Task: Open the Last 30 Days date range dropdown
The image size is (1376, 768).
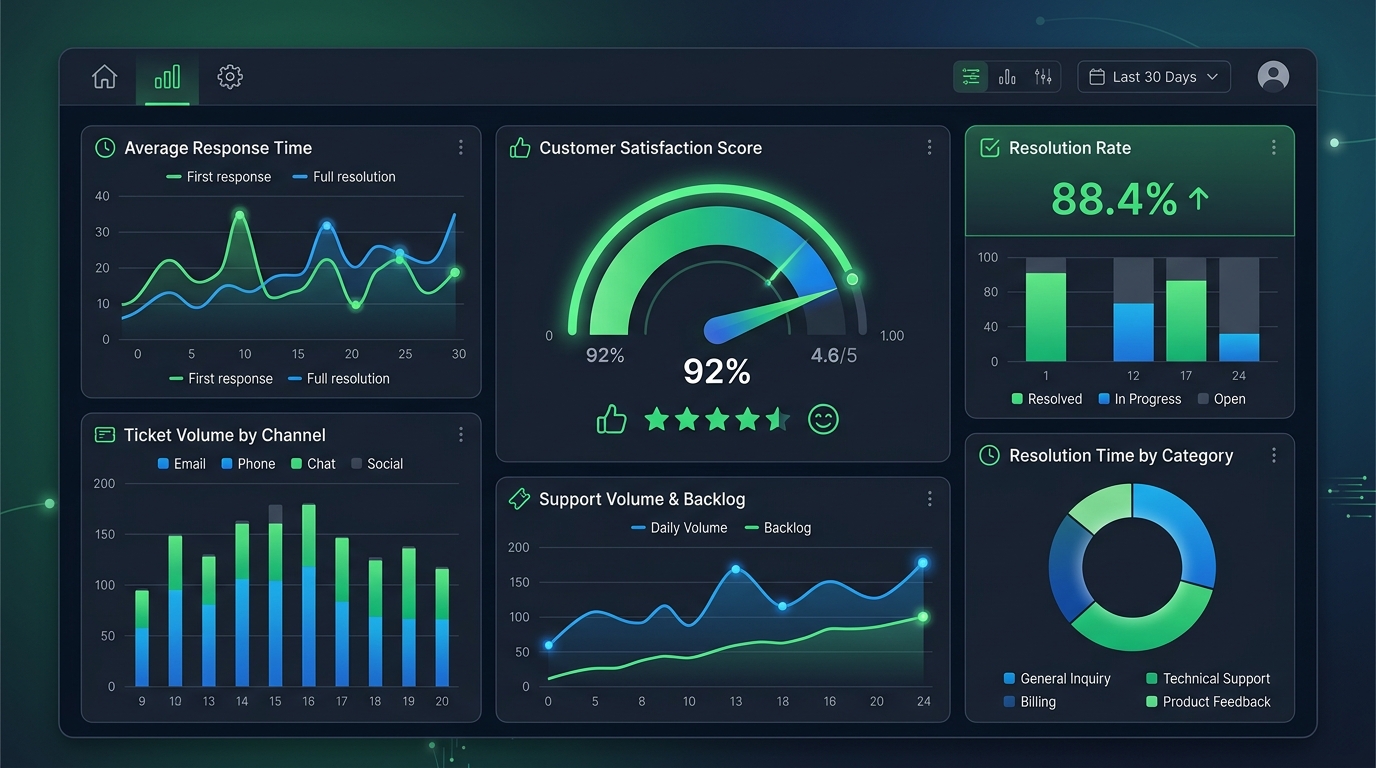Action: pos(1154,77)
